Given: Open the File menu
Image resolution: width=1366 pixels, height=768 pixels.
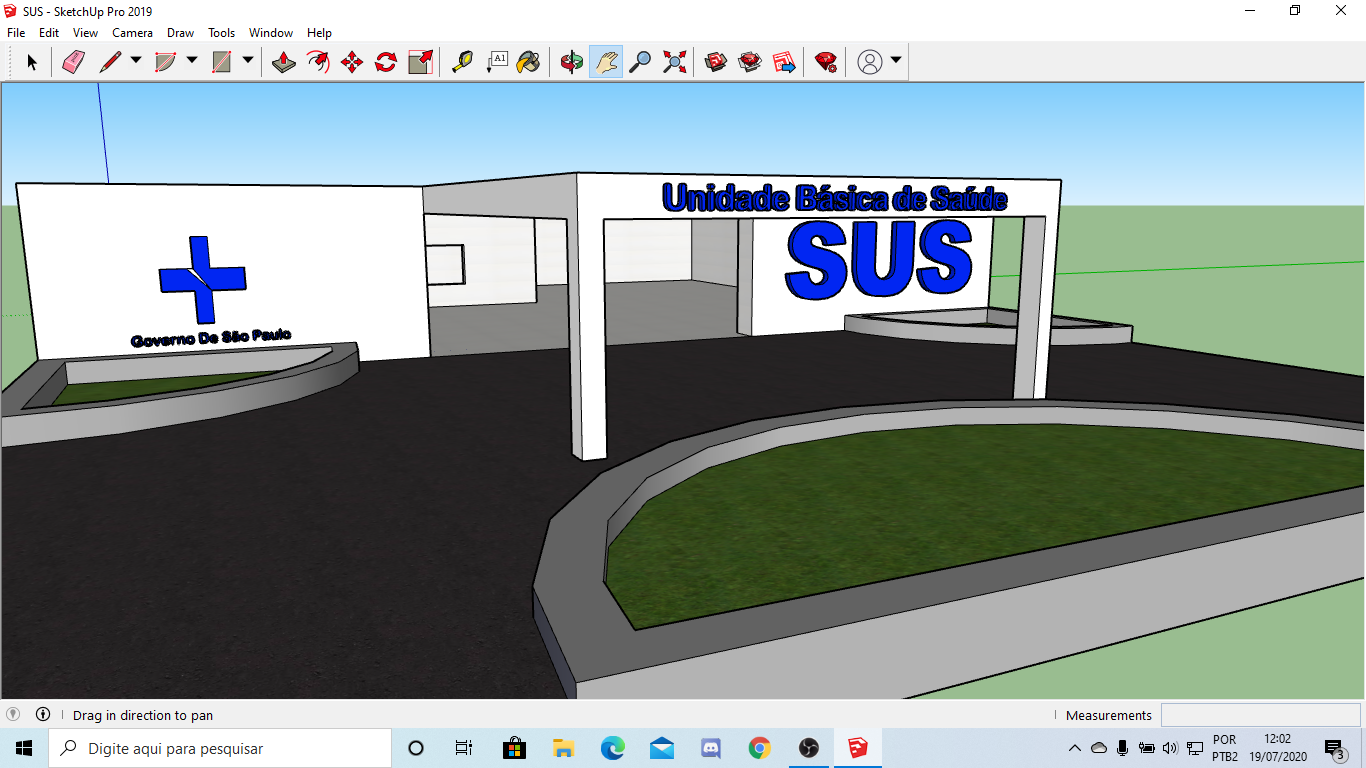Looking at the screenshot, I should [x=16, y=33].
